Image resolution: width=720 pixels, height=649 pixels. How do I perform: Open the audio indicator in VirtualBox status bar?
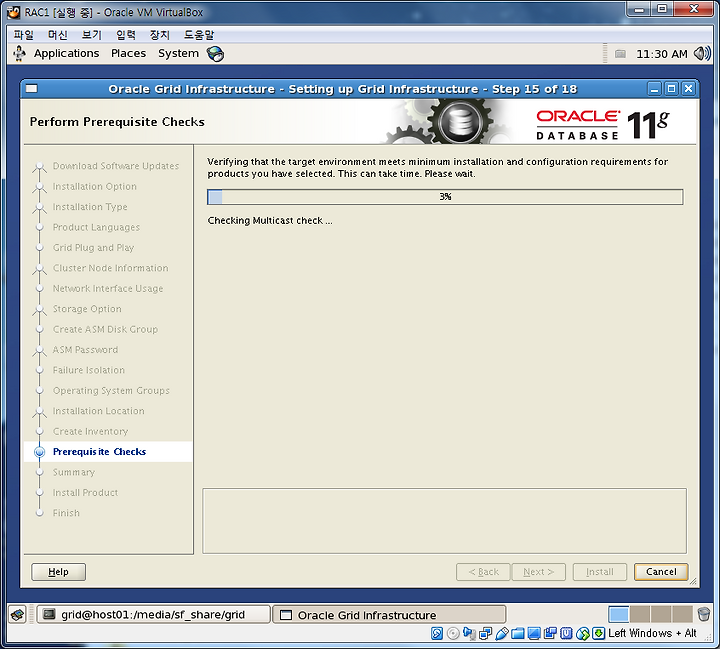[x=469, y=633]
